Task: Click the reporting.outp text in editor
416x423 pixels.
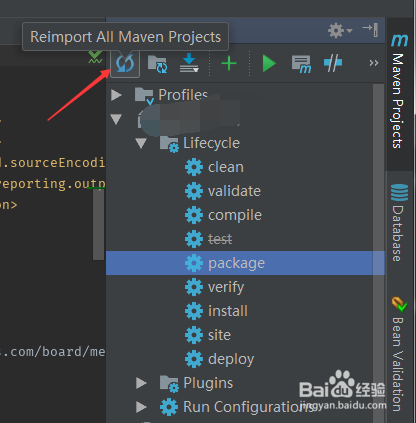Action: (52, 184)
